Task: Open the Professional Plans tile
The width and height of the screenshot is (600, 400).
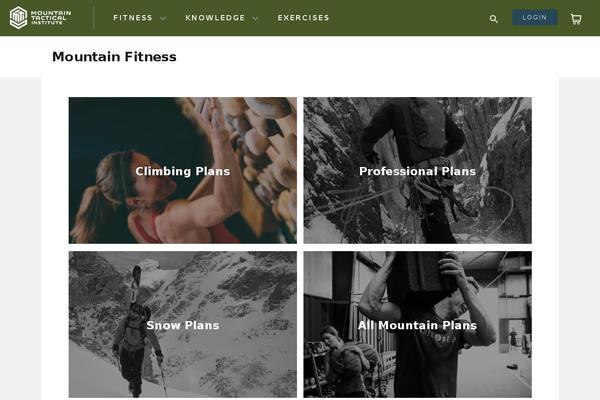Action: click(x=417, y=170)
